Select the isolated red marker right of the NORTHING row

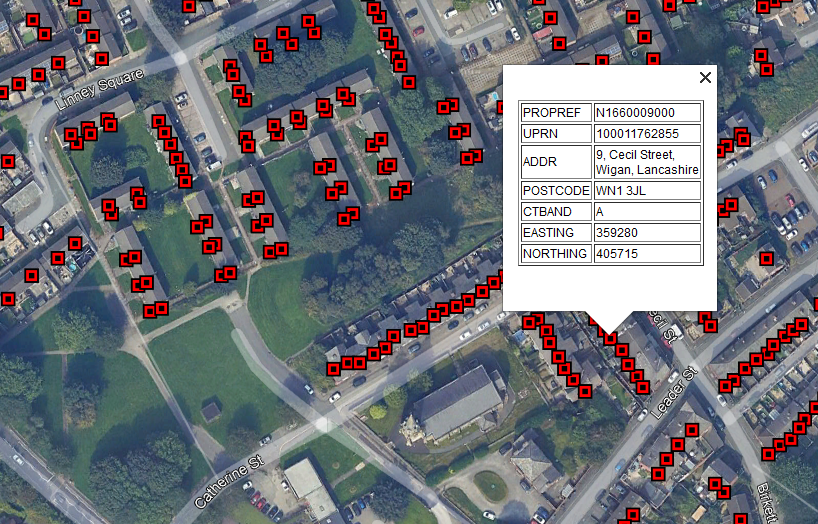(766, 258)
